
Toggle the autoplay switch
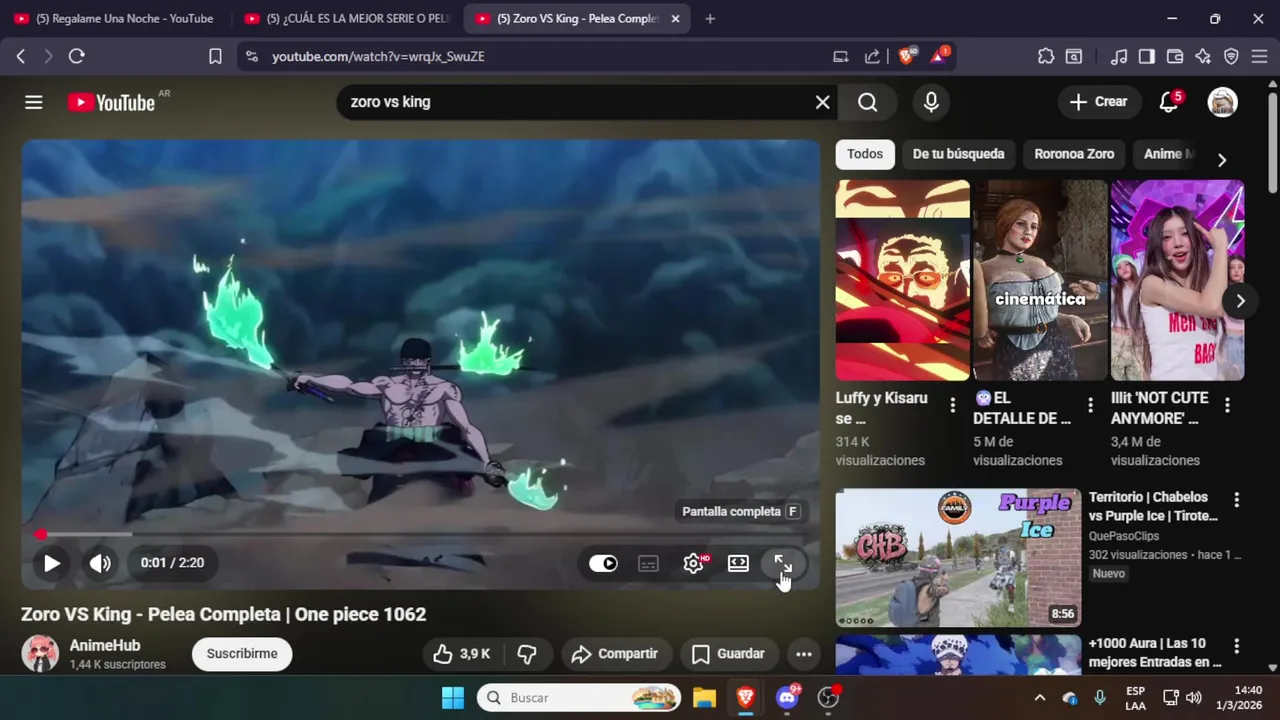603,563
